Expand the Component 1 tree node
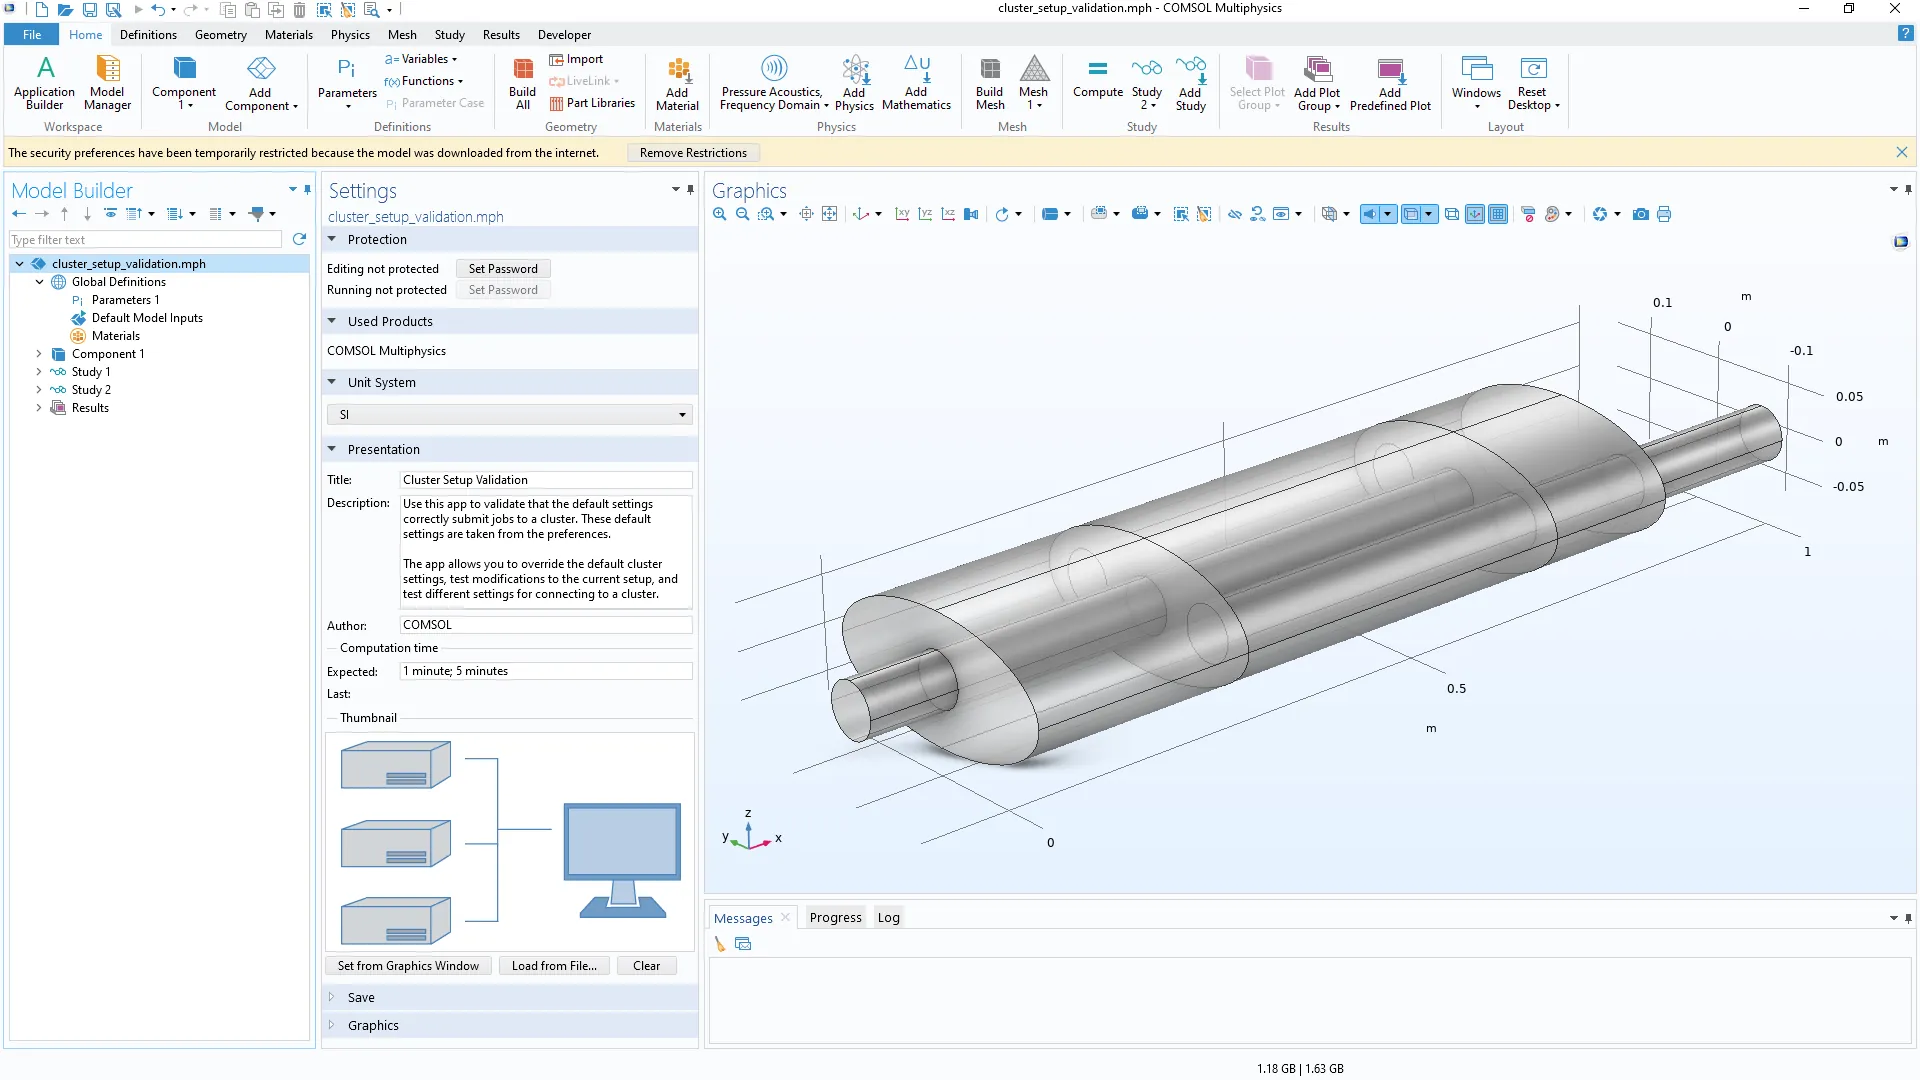Image resolution: width=1920 pixels, height=1080 pixels. (39, 354)
